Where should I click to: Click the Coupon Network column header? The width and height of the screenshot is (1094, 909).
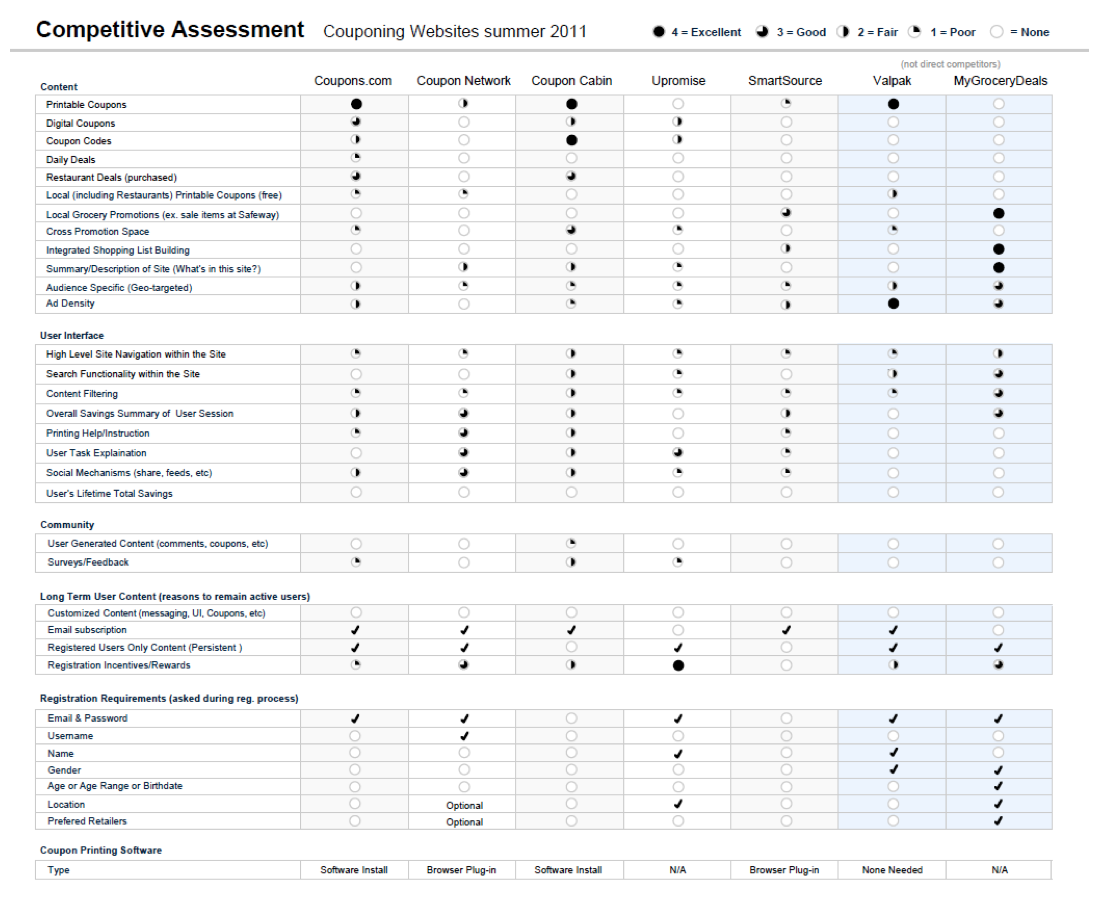click(x=463, y=81)
